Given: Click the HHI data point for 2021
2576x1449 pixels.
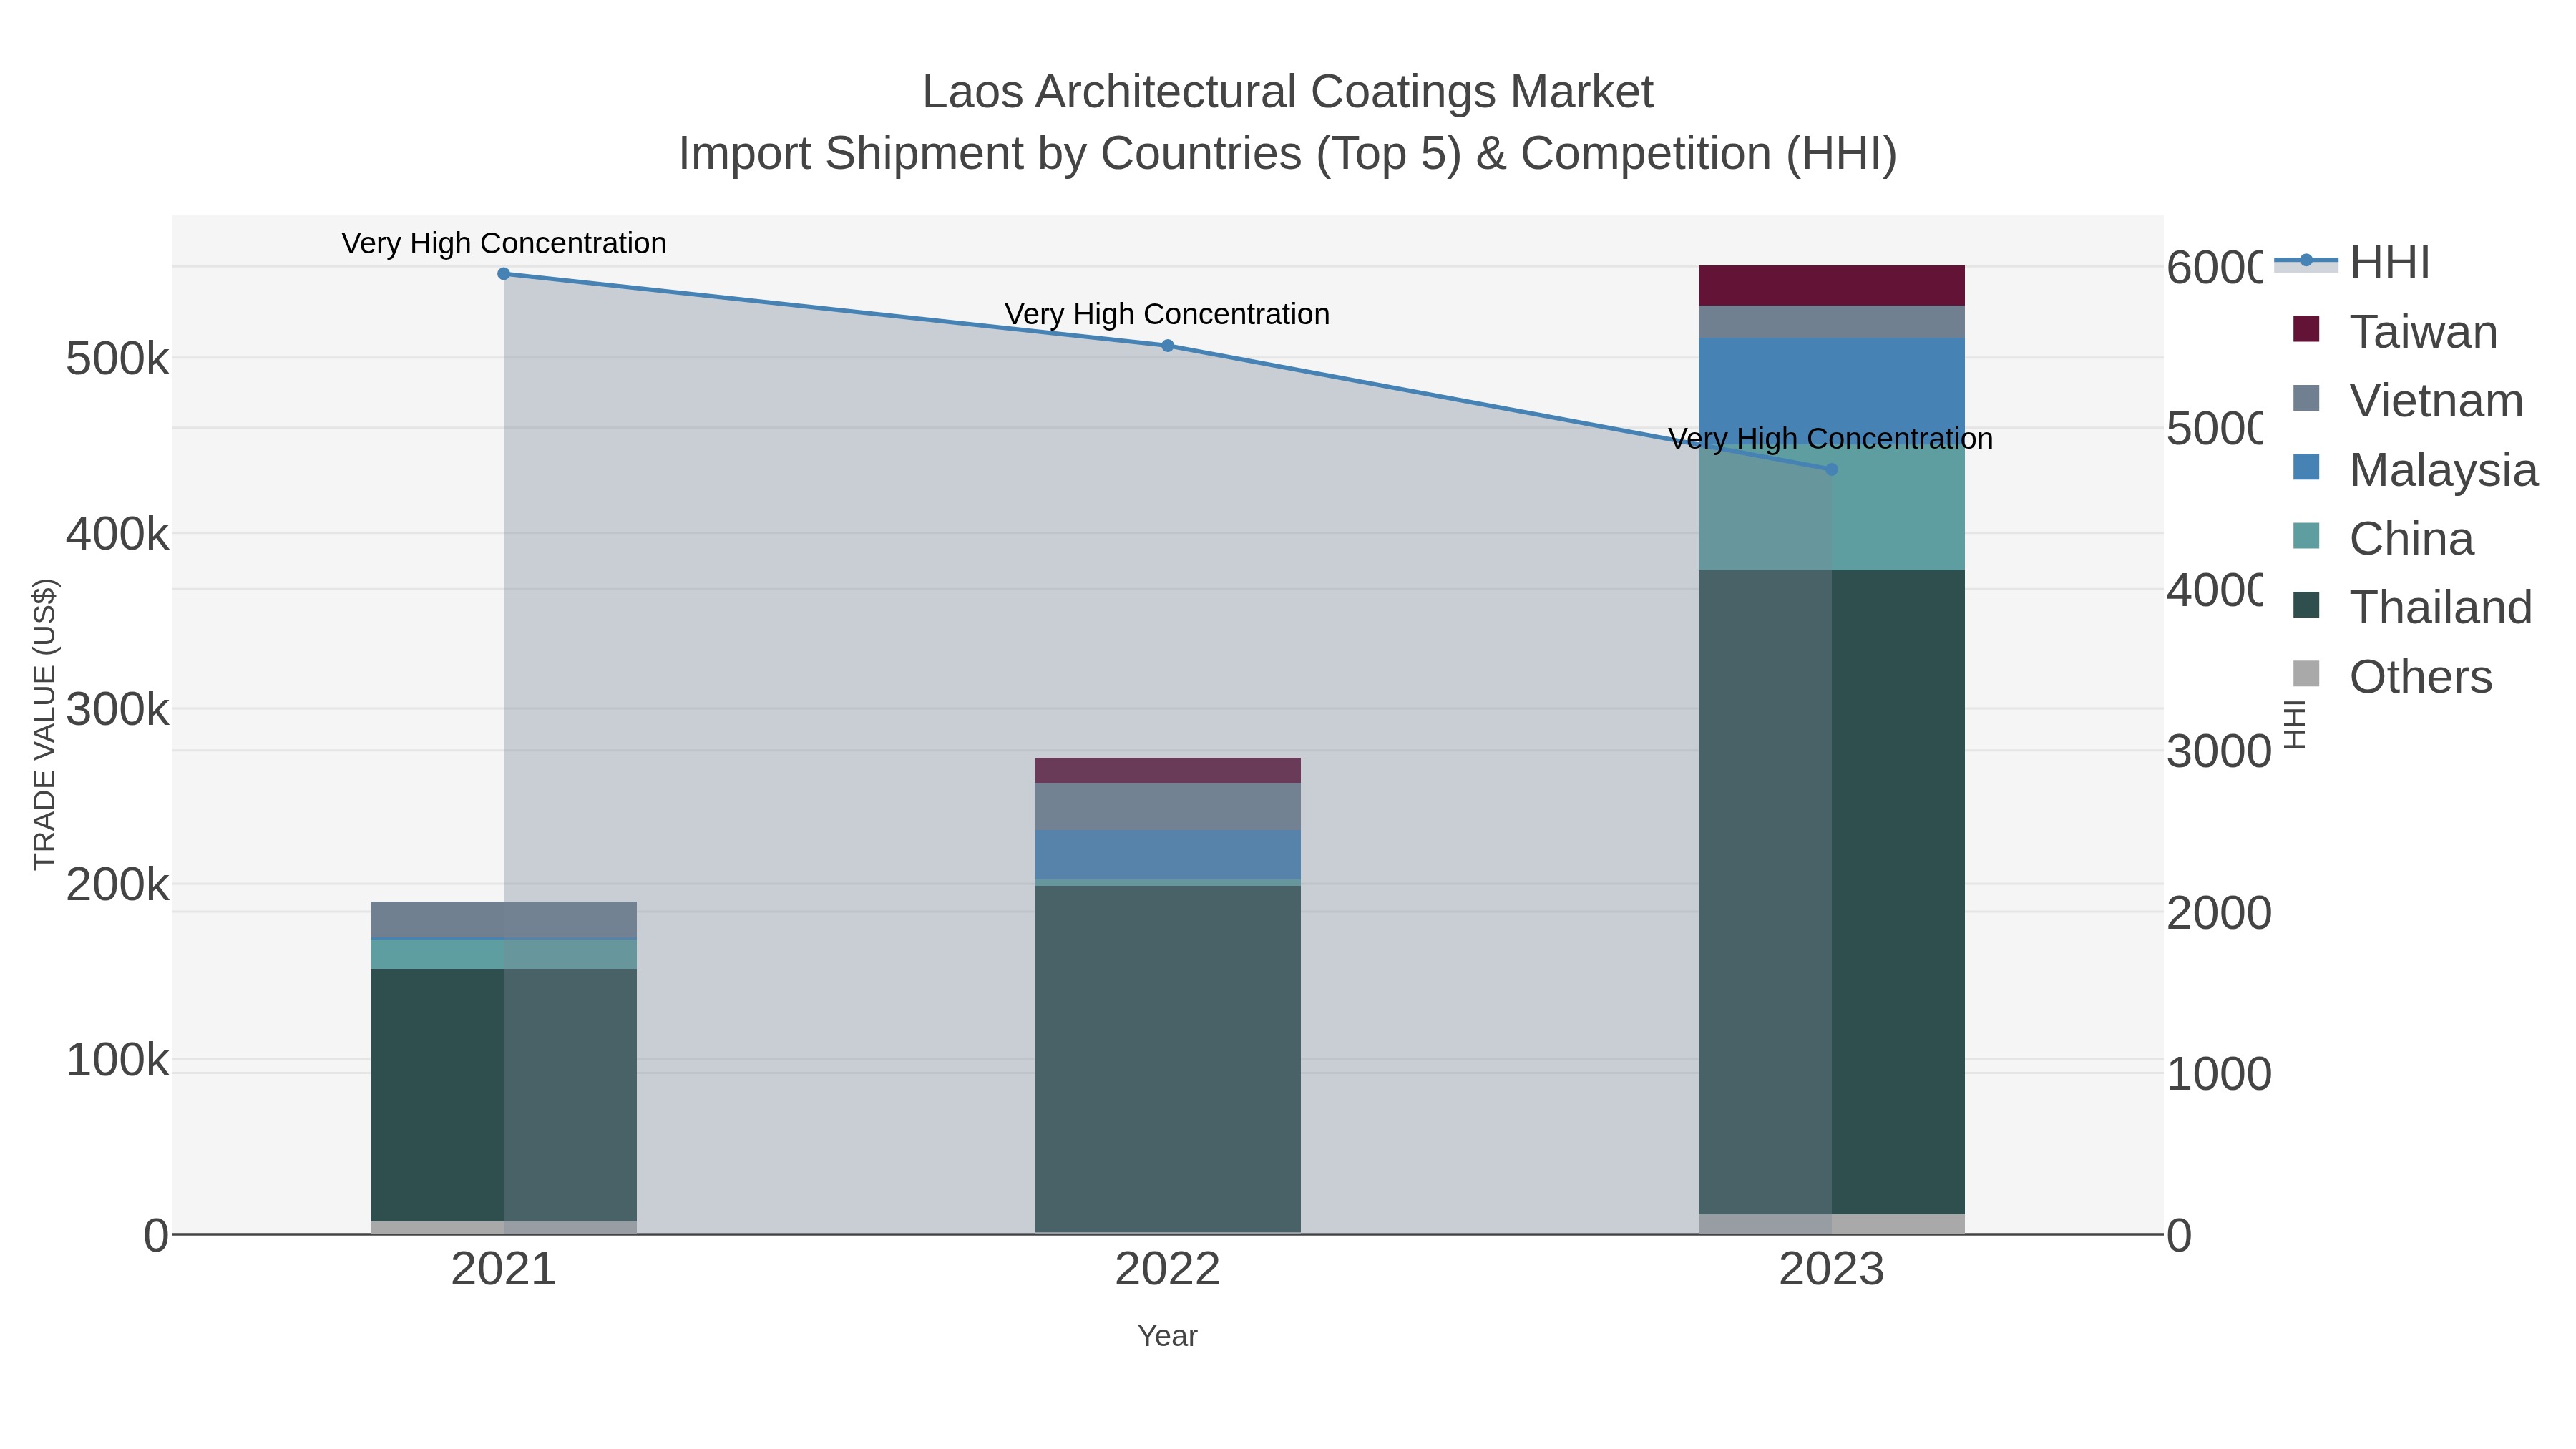Looking at the screenshot, I should (504, 274).
